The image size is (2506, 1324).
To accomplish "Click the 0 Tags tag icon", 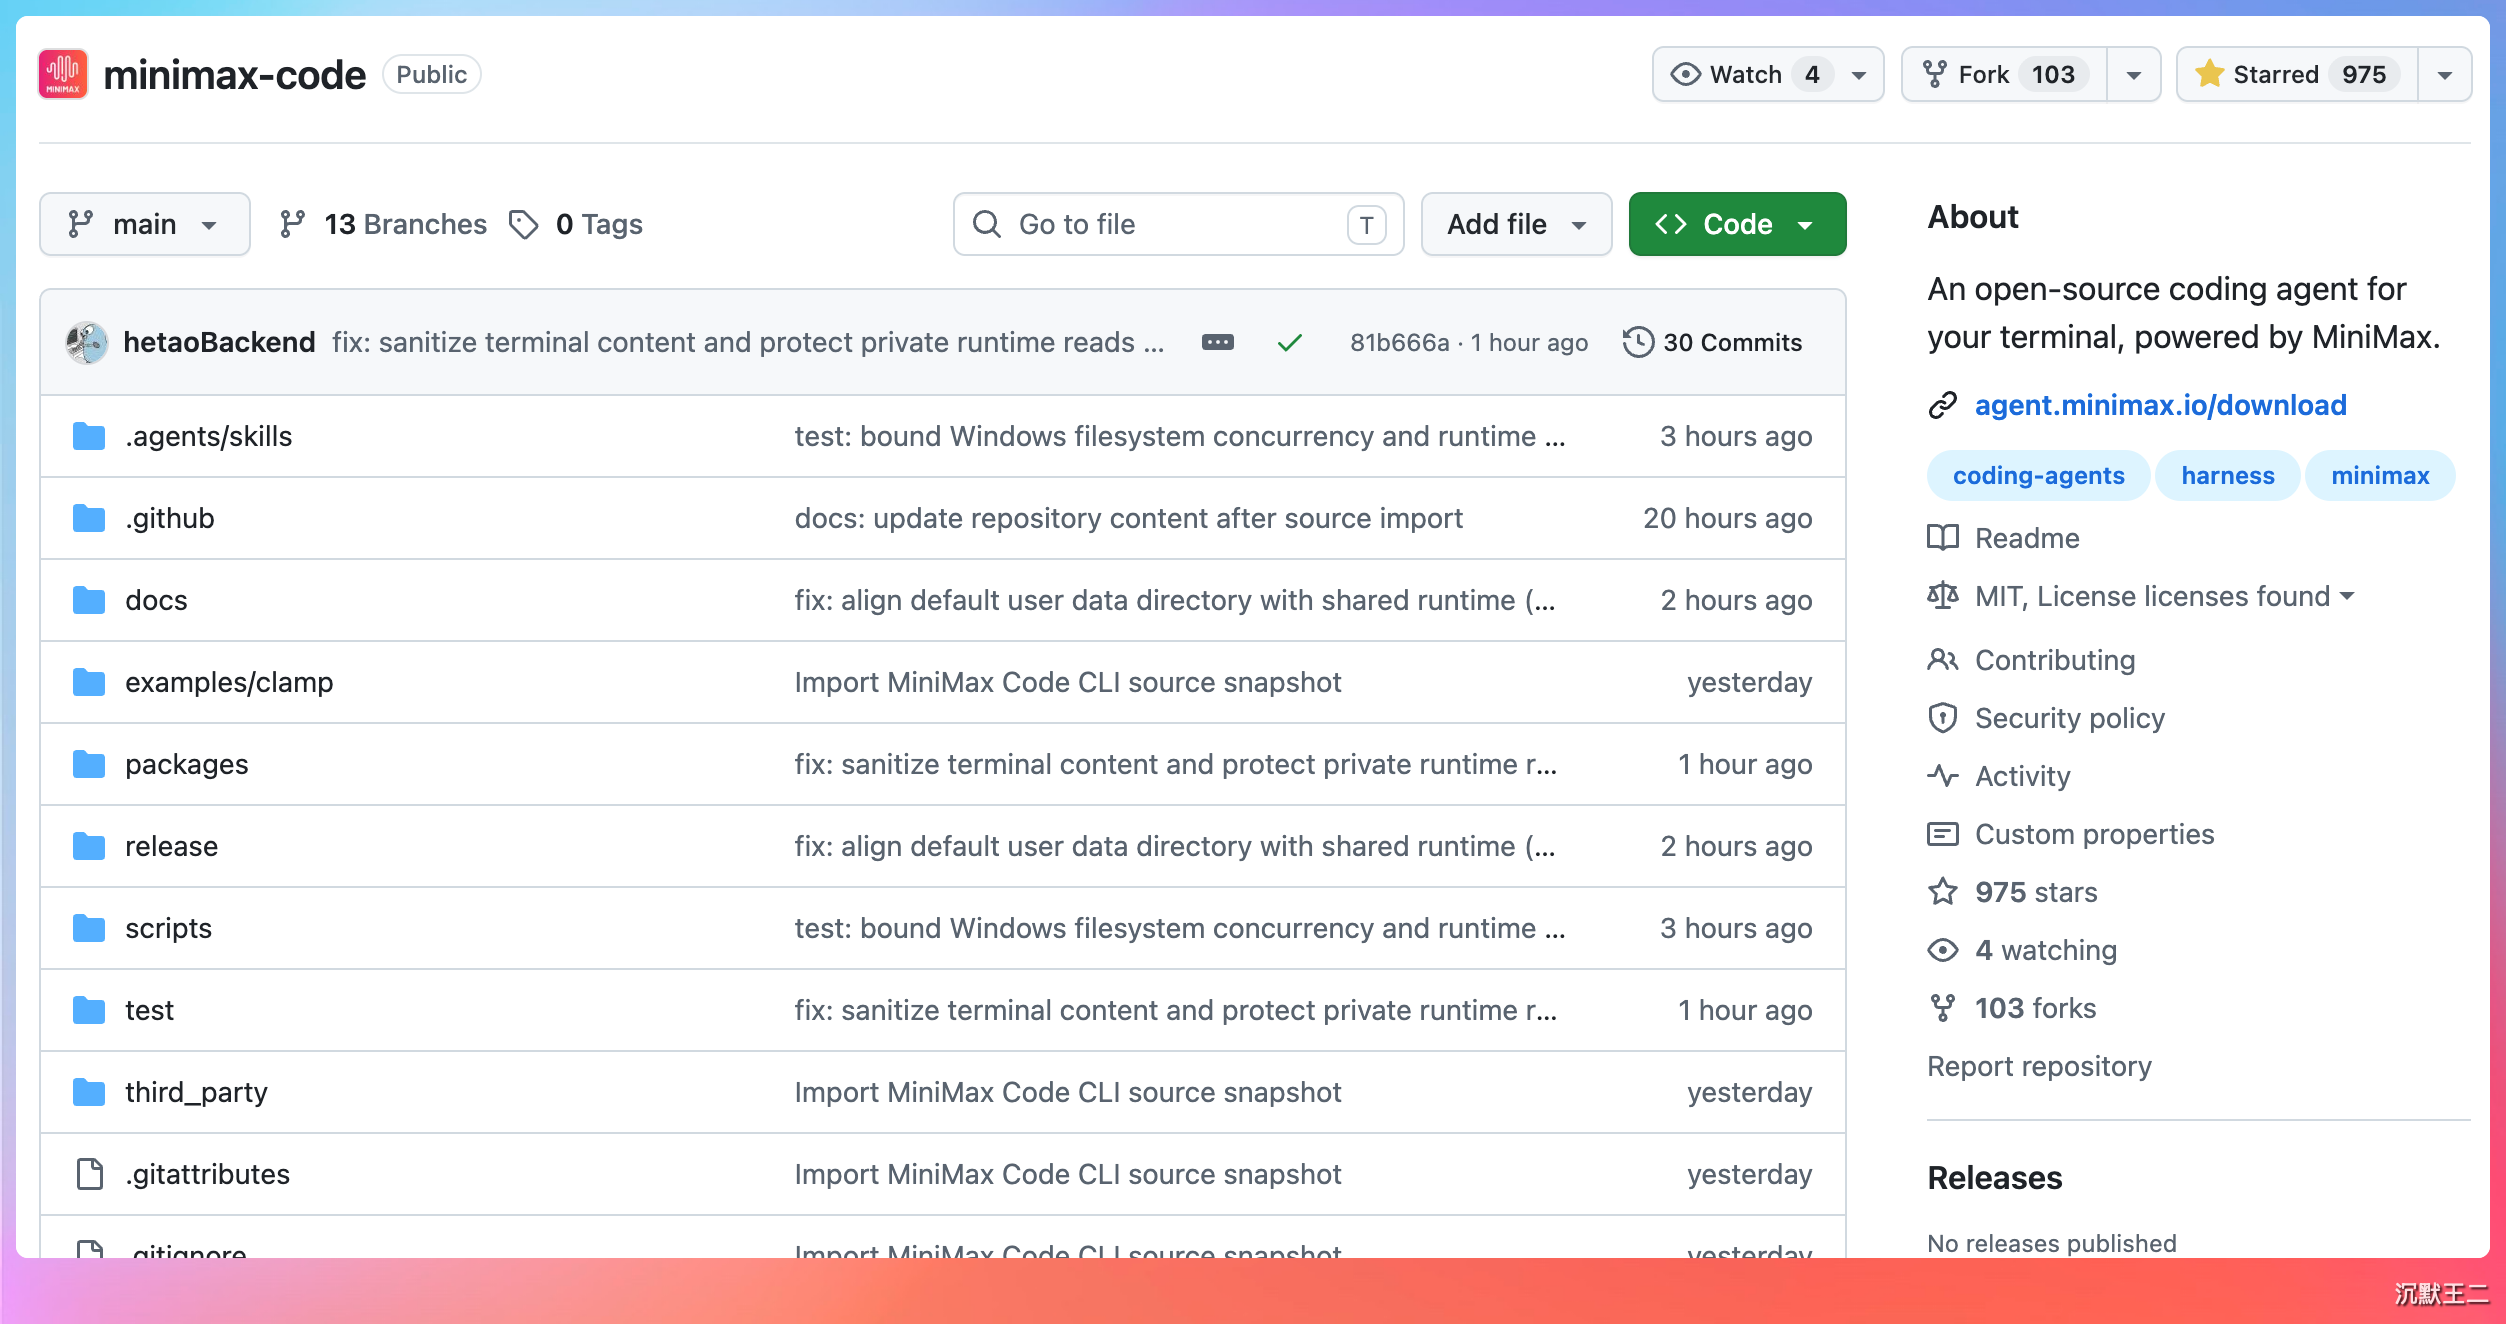I will point(523,224).
